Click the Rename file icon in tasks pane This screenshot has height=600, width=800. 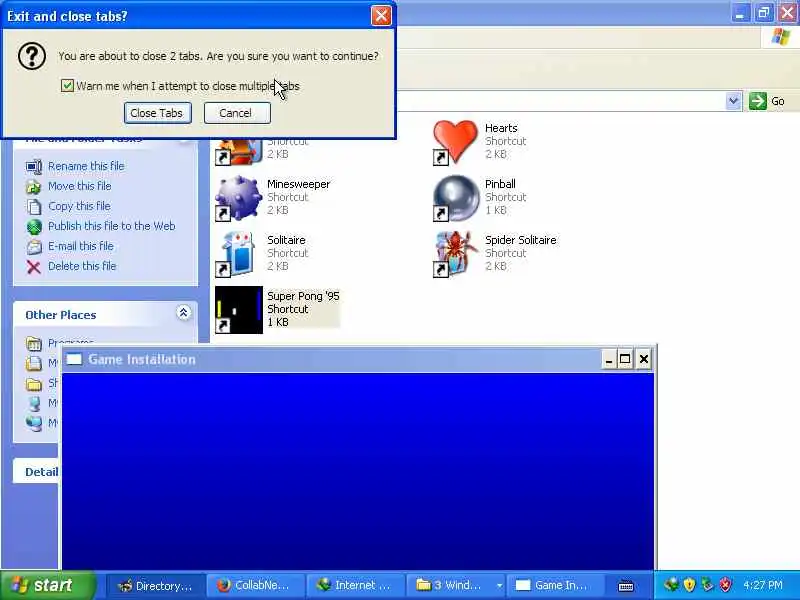pyautogui.click(x=34, y=166)
